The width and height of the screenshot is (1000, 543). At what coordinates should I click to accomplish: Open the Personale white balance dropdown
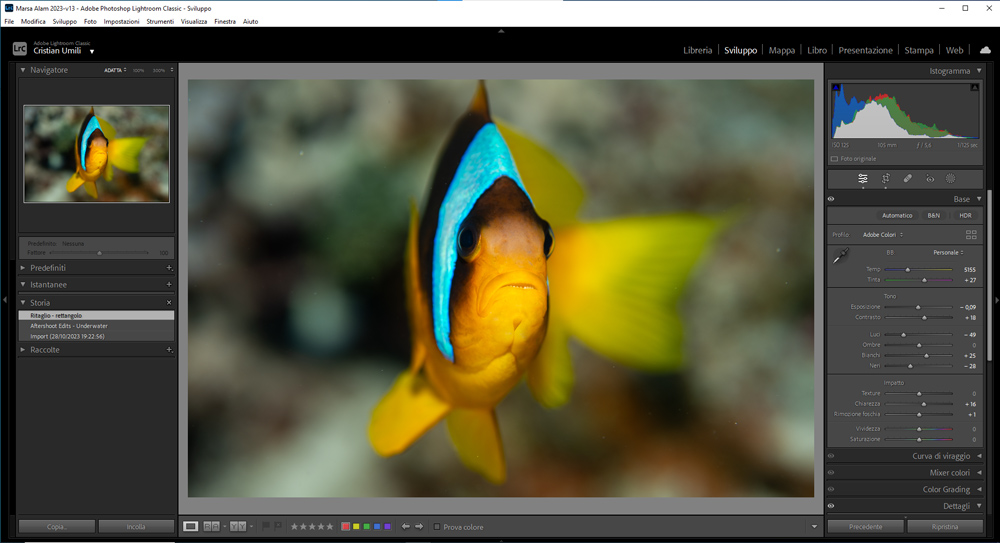(x=947, y=252)
